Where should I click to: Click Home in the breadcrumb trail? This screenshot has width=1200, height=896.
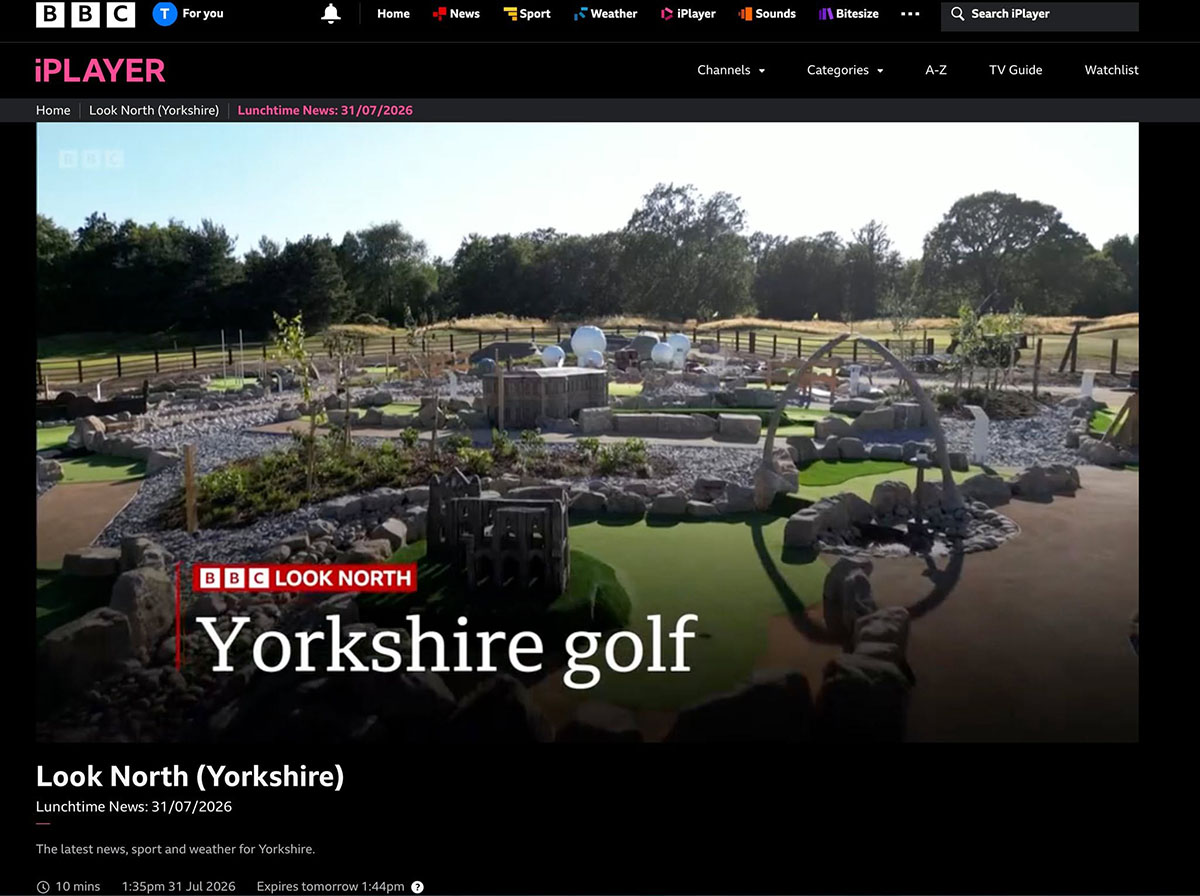pyautogui.click(x=53, y=110)
